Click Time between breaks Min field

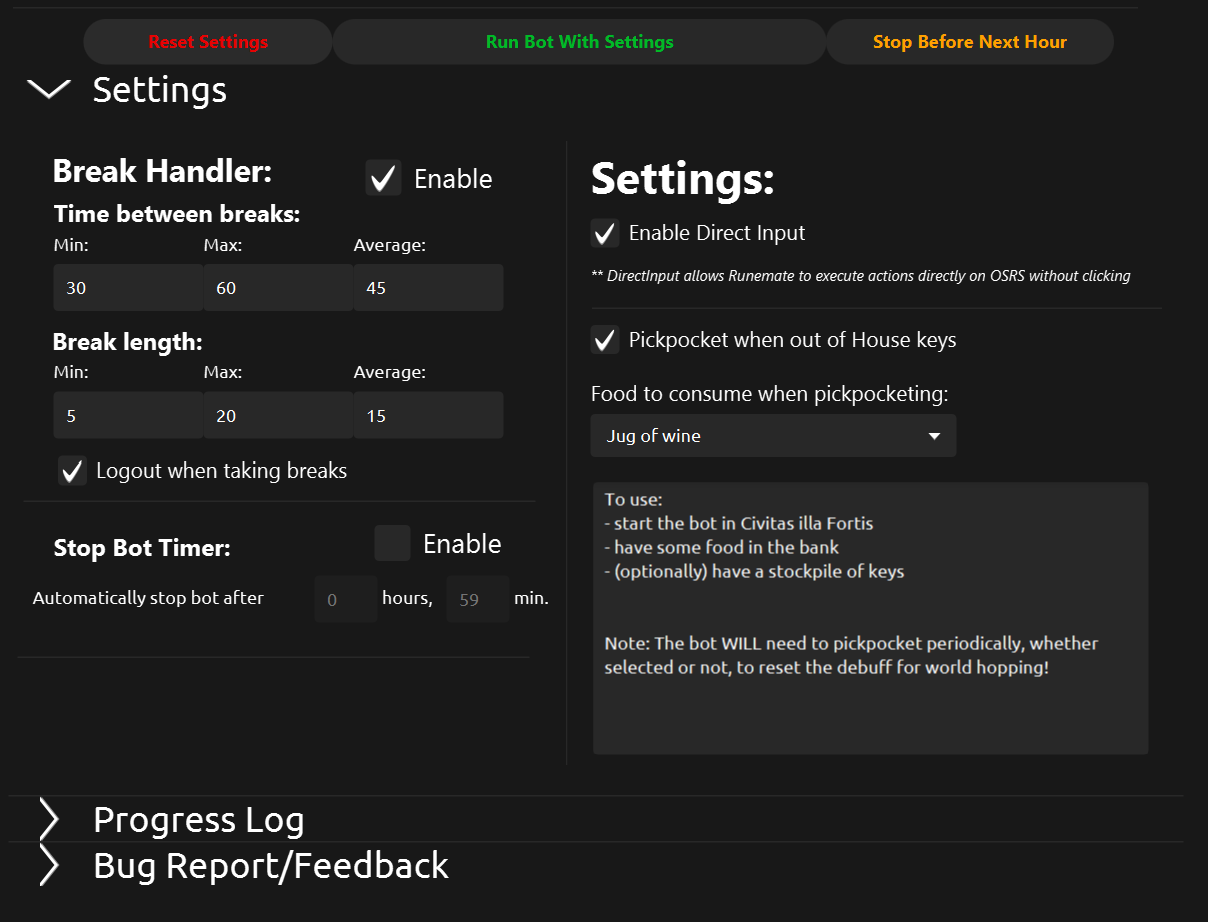[x=127, y=288]
